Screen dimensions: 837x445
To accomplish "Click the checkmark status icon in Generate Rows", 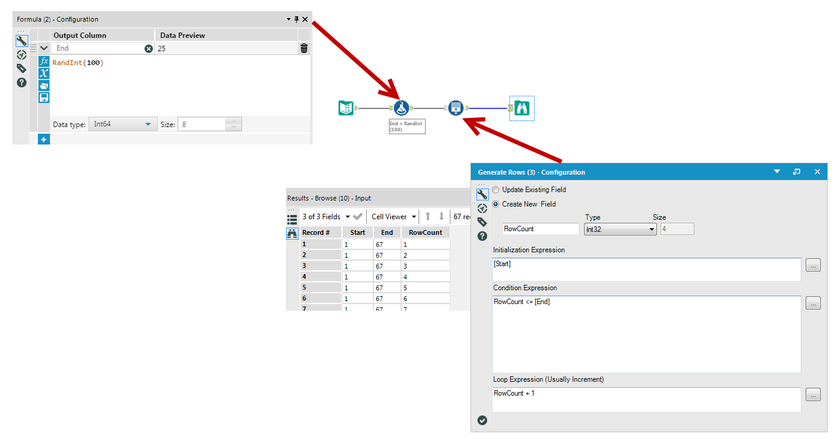I will click(482, 420).
